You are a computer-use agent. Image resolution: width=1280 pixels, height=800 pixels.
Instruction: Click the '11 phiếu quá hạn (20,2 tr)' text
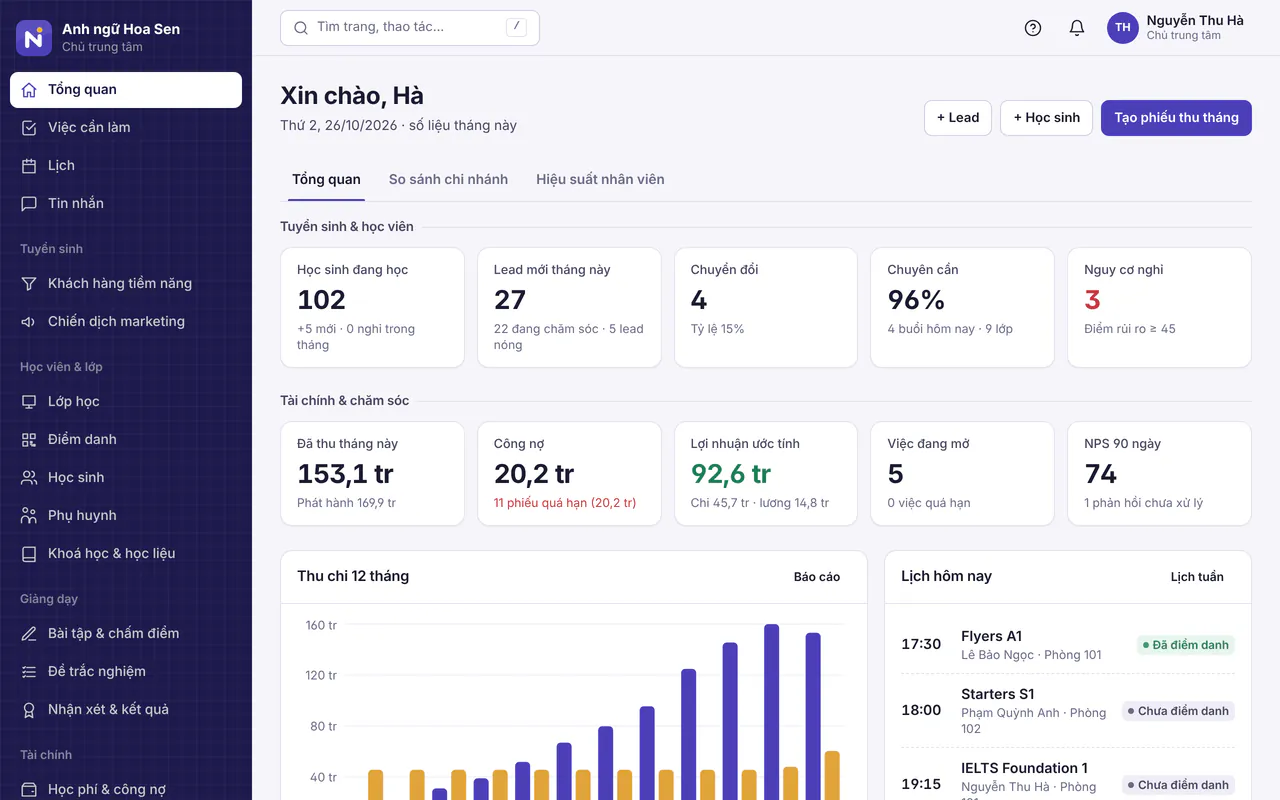(565, 503)
